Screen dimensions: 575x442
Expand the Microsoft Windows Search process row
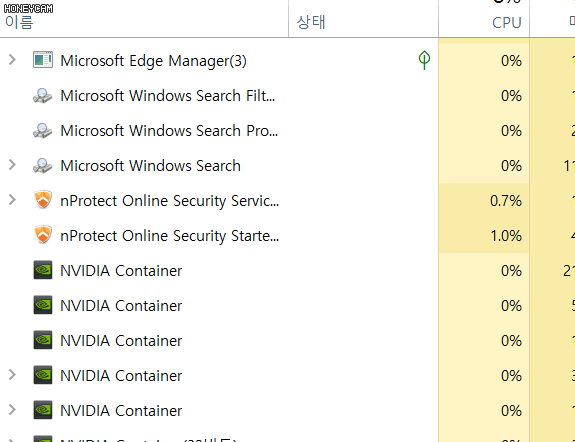pos(12,165)
